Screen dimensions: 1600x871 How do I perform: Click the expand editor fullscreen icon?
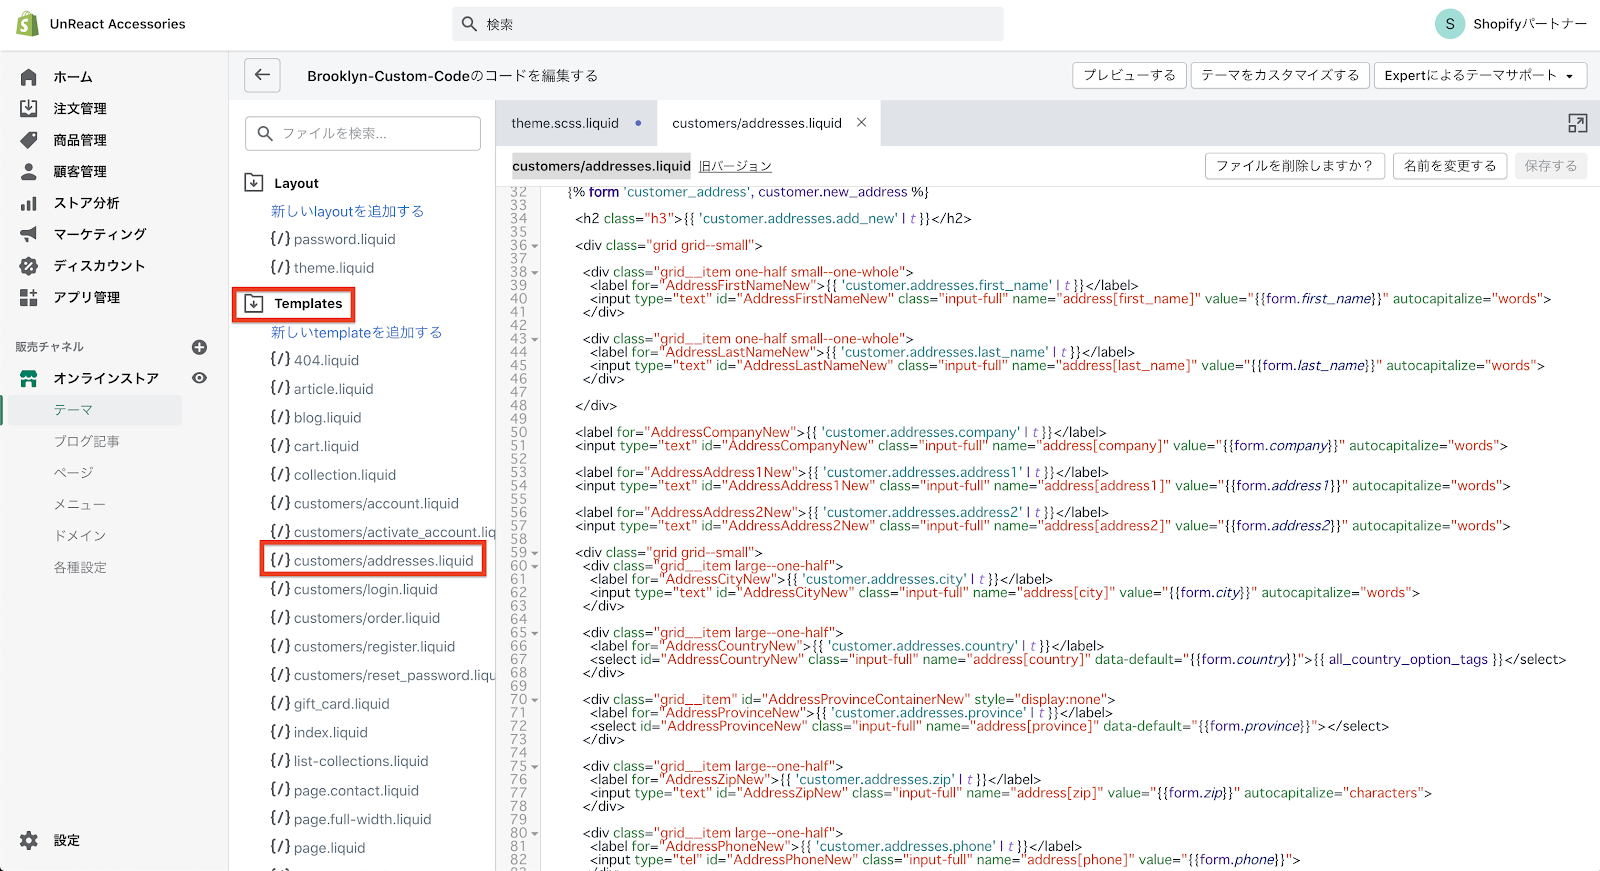pyautogui.click(x=1577, y=123)
